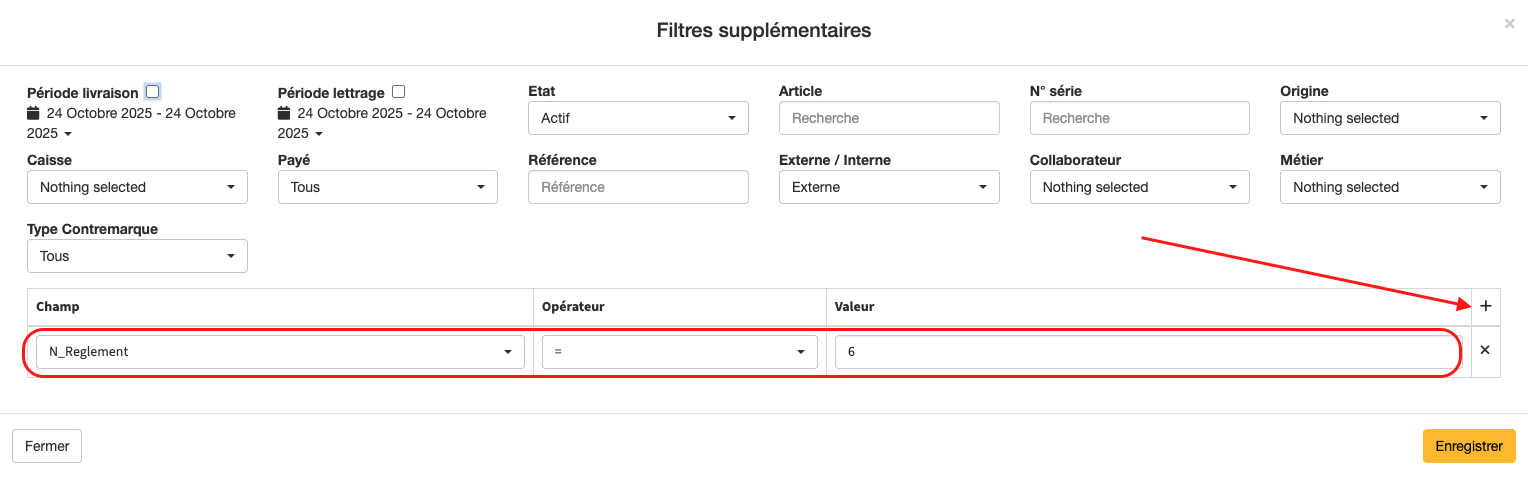Click the Article search field

click(888, 118)
